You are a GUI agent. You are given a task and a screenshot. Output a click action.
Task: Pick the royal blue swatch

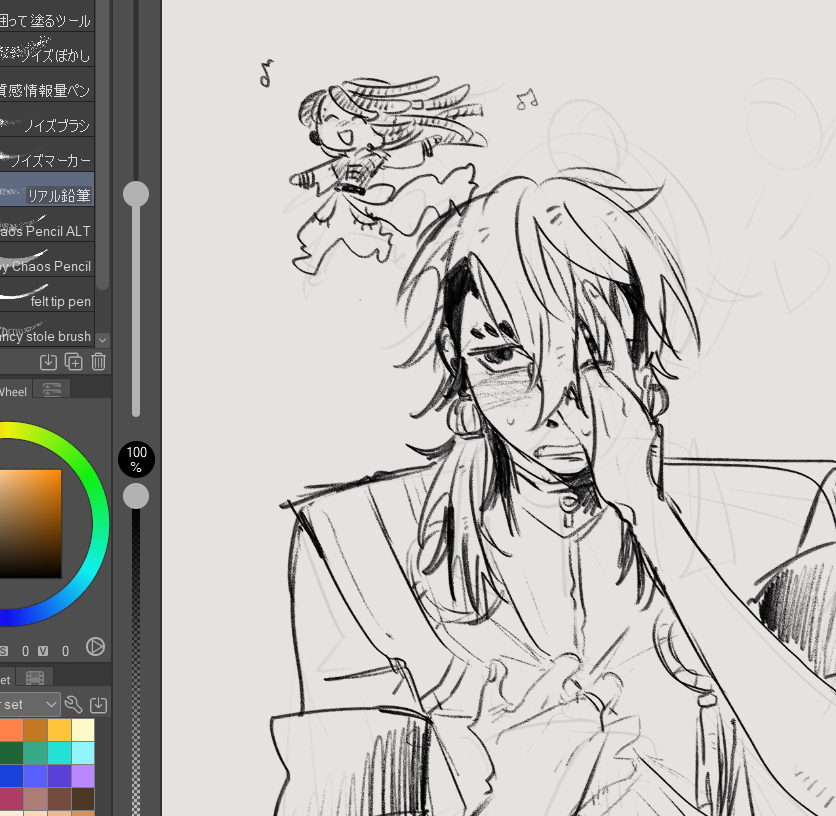[x=11, y=776]
